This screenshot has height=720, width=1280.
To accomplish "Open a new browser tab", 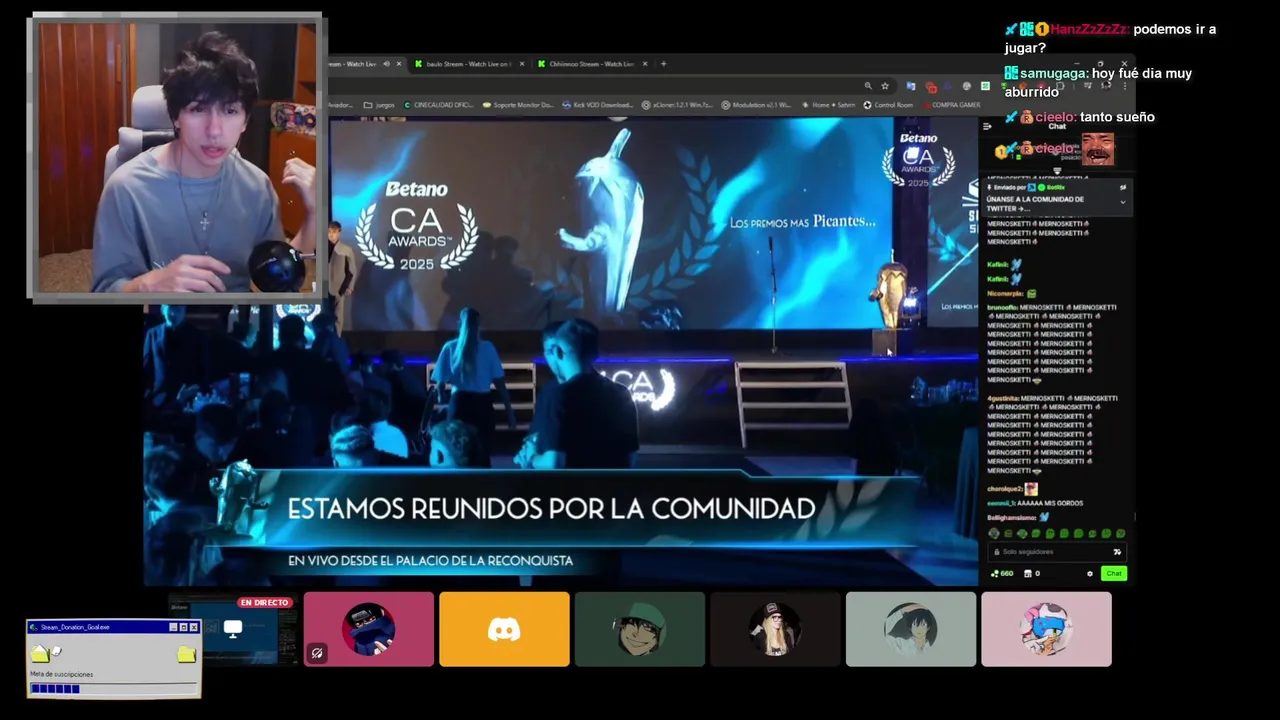I will pos(663,64).
